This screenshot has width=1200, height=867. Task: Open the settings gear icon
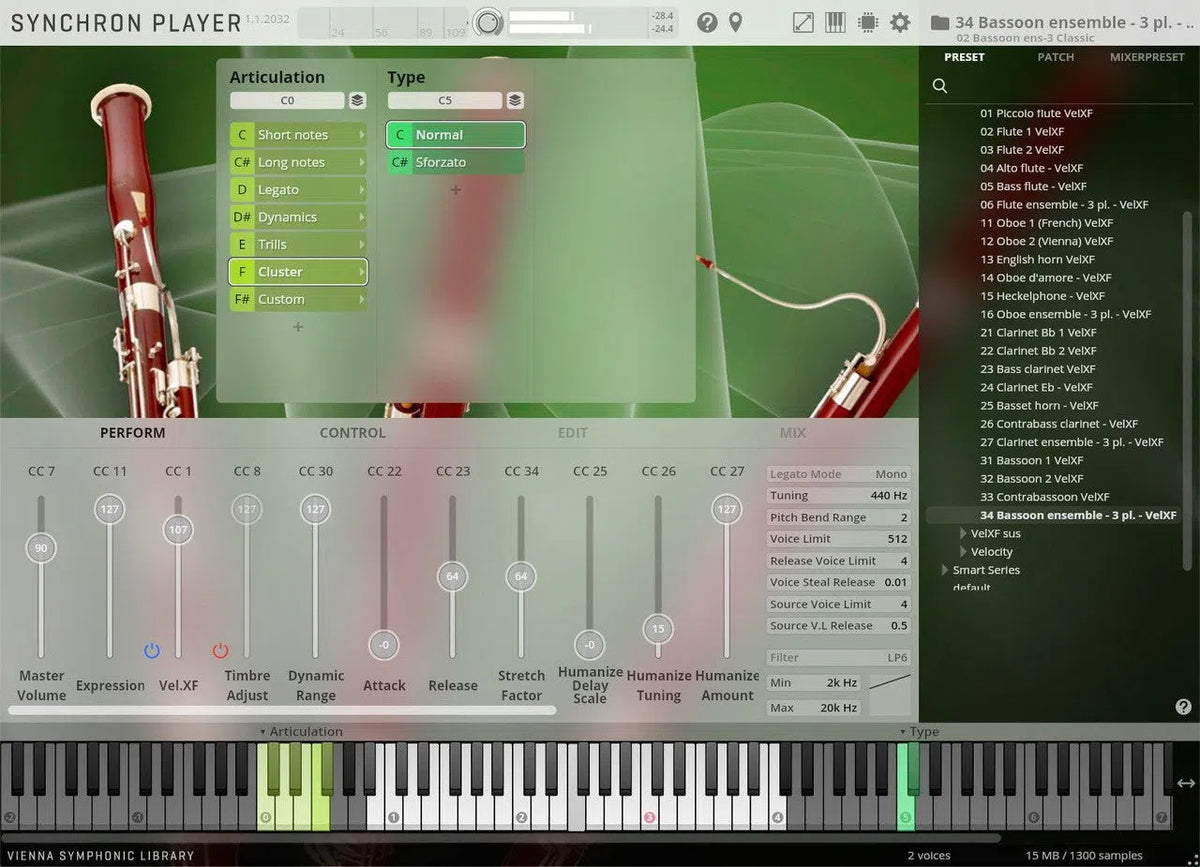click(x=900, y=22)
